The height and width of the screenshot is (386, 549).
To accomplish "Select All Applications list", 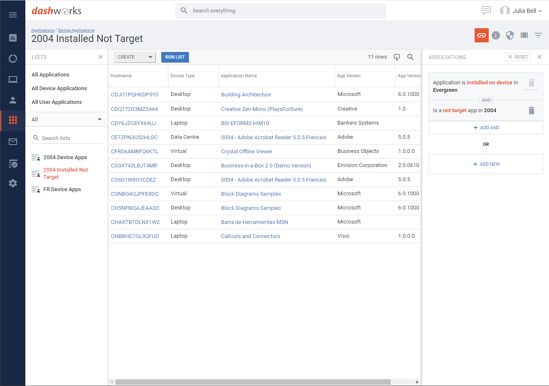I will pos(50,75).
